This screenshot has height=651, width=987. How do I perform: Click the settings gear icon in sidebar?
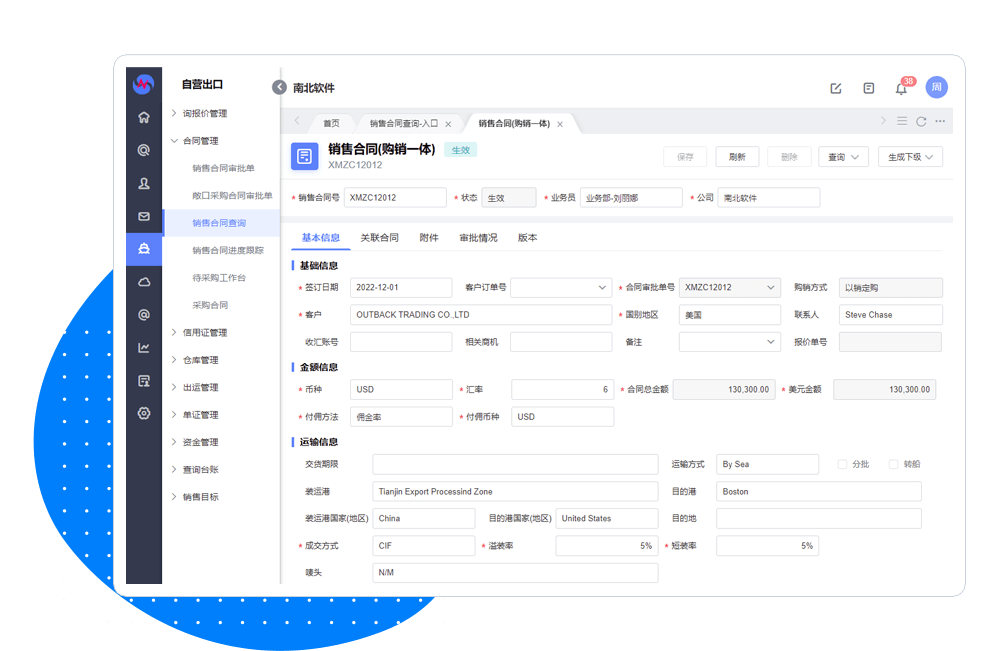[144, 413]
